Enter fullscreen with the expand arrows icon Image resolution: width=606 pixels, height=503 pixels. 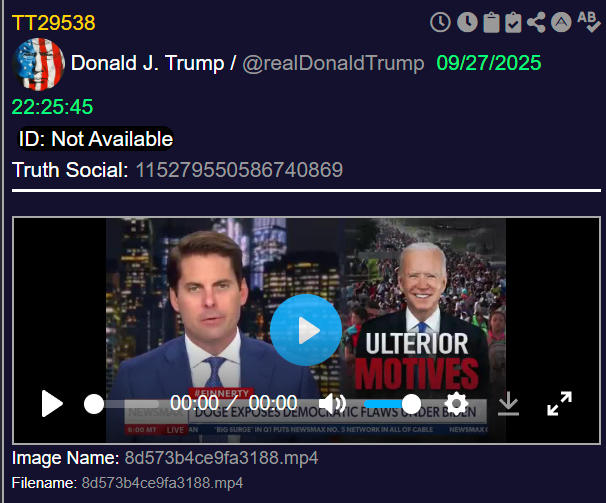click(x=559, y=404)
